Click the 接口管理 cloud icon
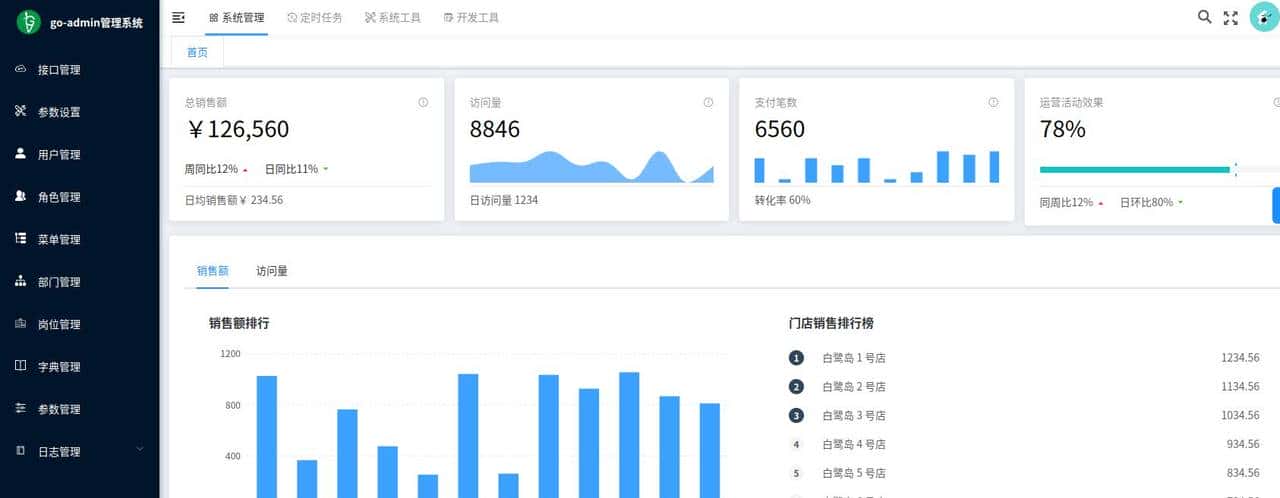 (x=20, y=69)
